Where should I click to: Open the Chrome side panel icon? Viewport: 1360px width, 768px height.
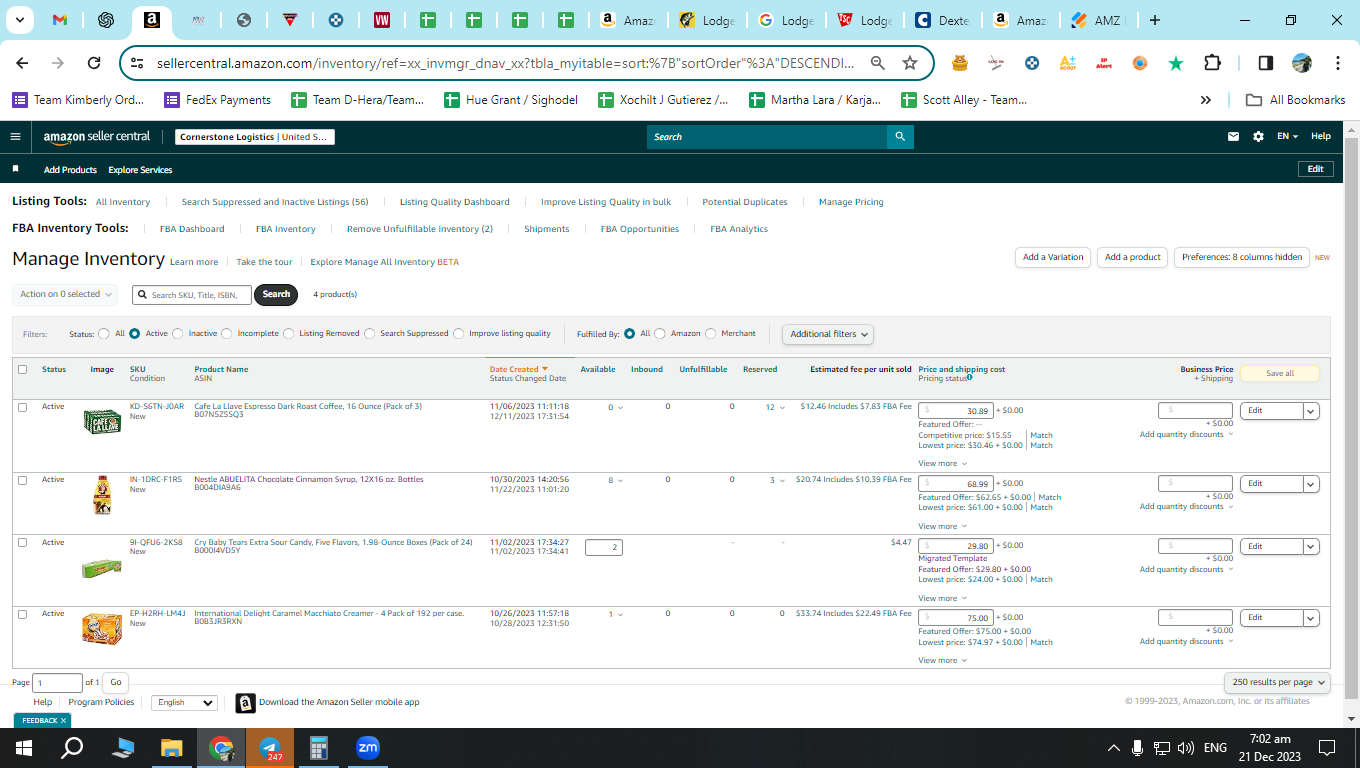click(x=1265, y=63)
